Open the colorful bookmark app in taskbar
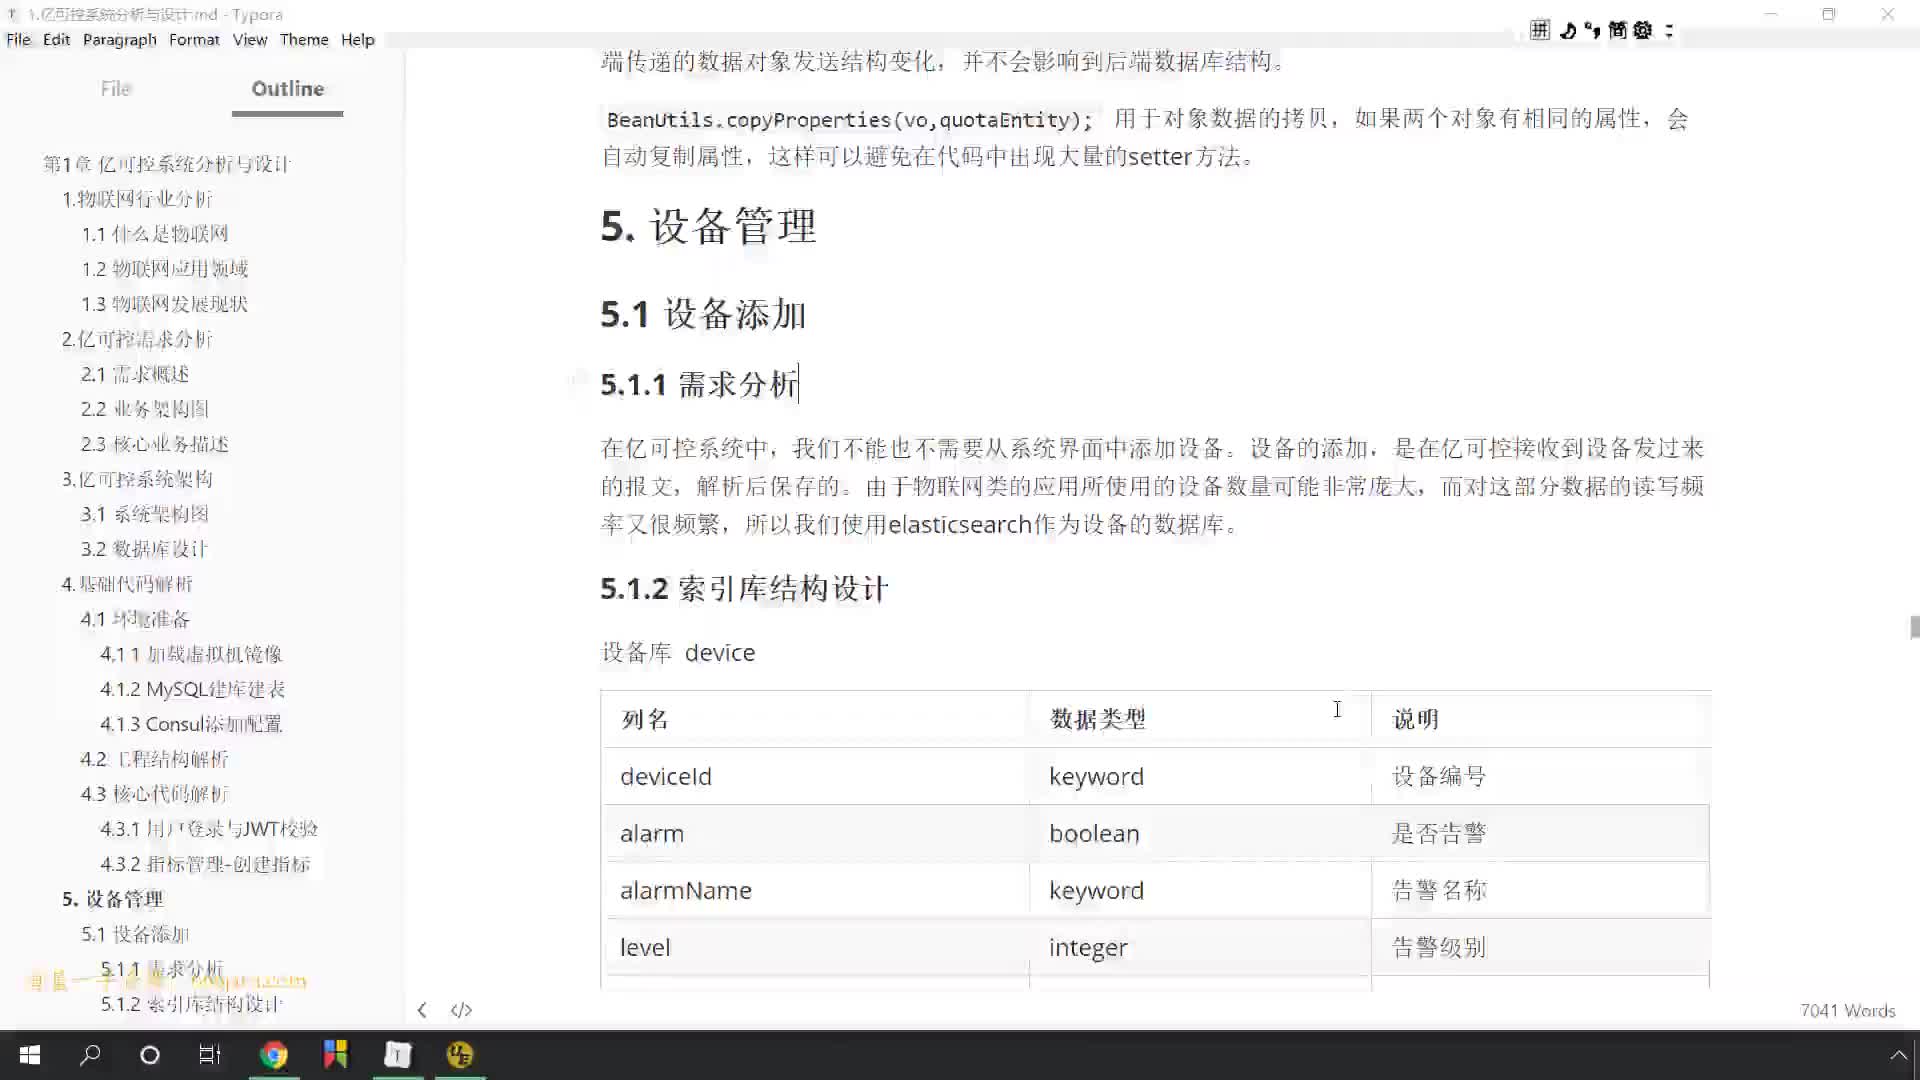The image size is (1920, 1080). tap(335, 1055)
